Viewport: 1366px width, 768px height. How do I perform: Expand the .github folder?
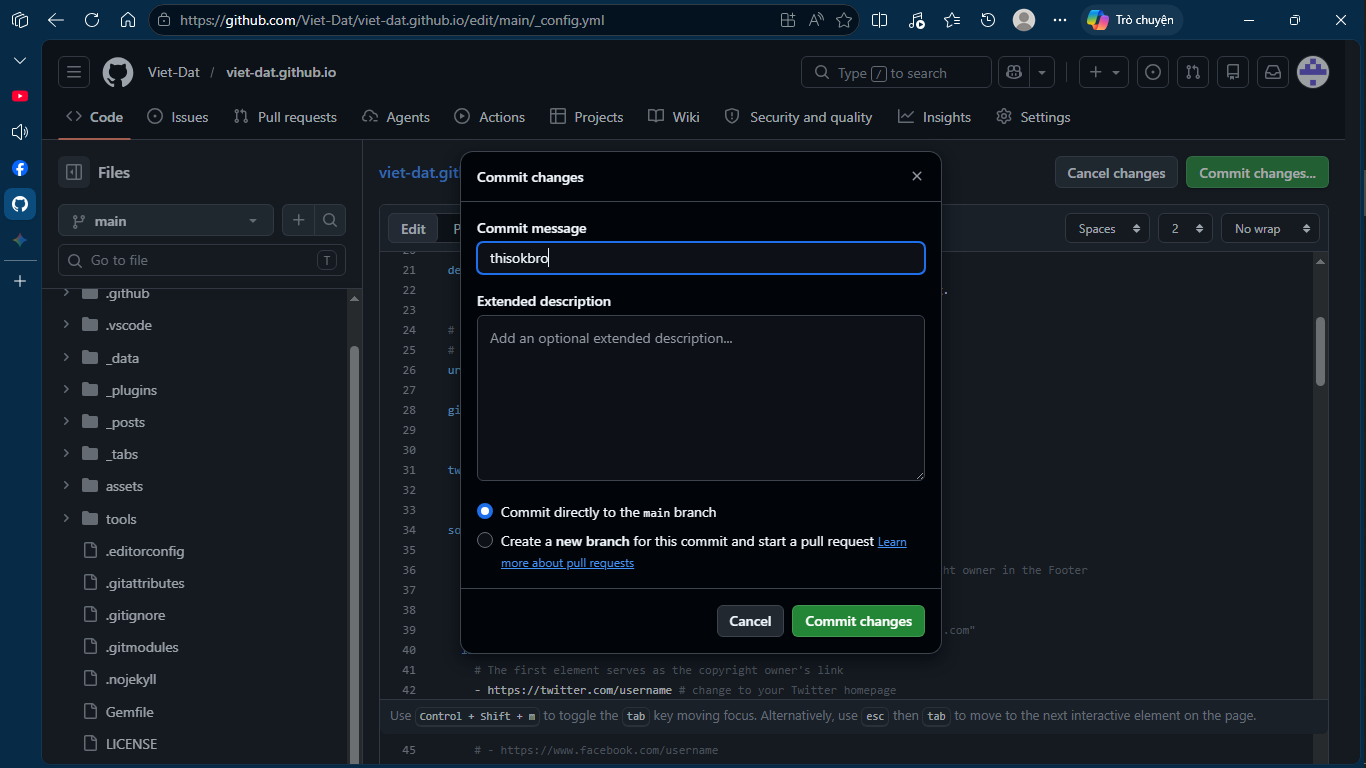point(66,293)
